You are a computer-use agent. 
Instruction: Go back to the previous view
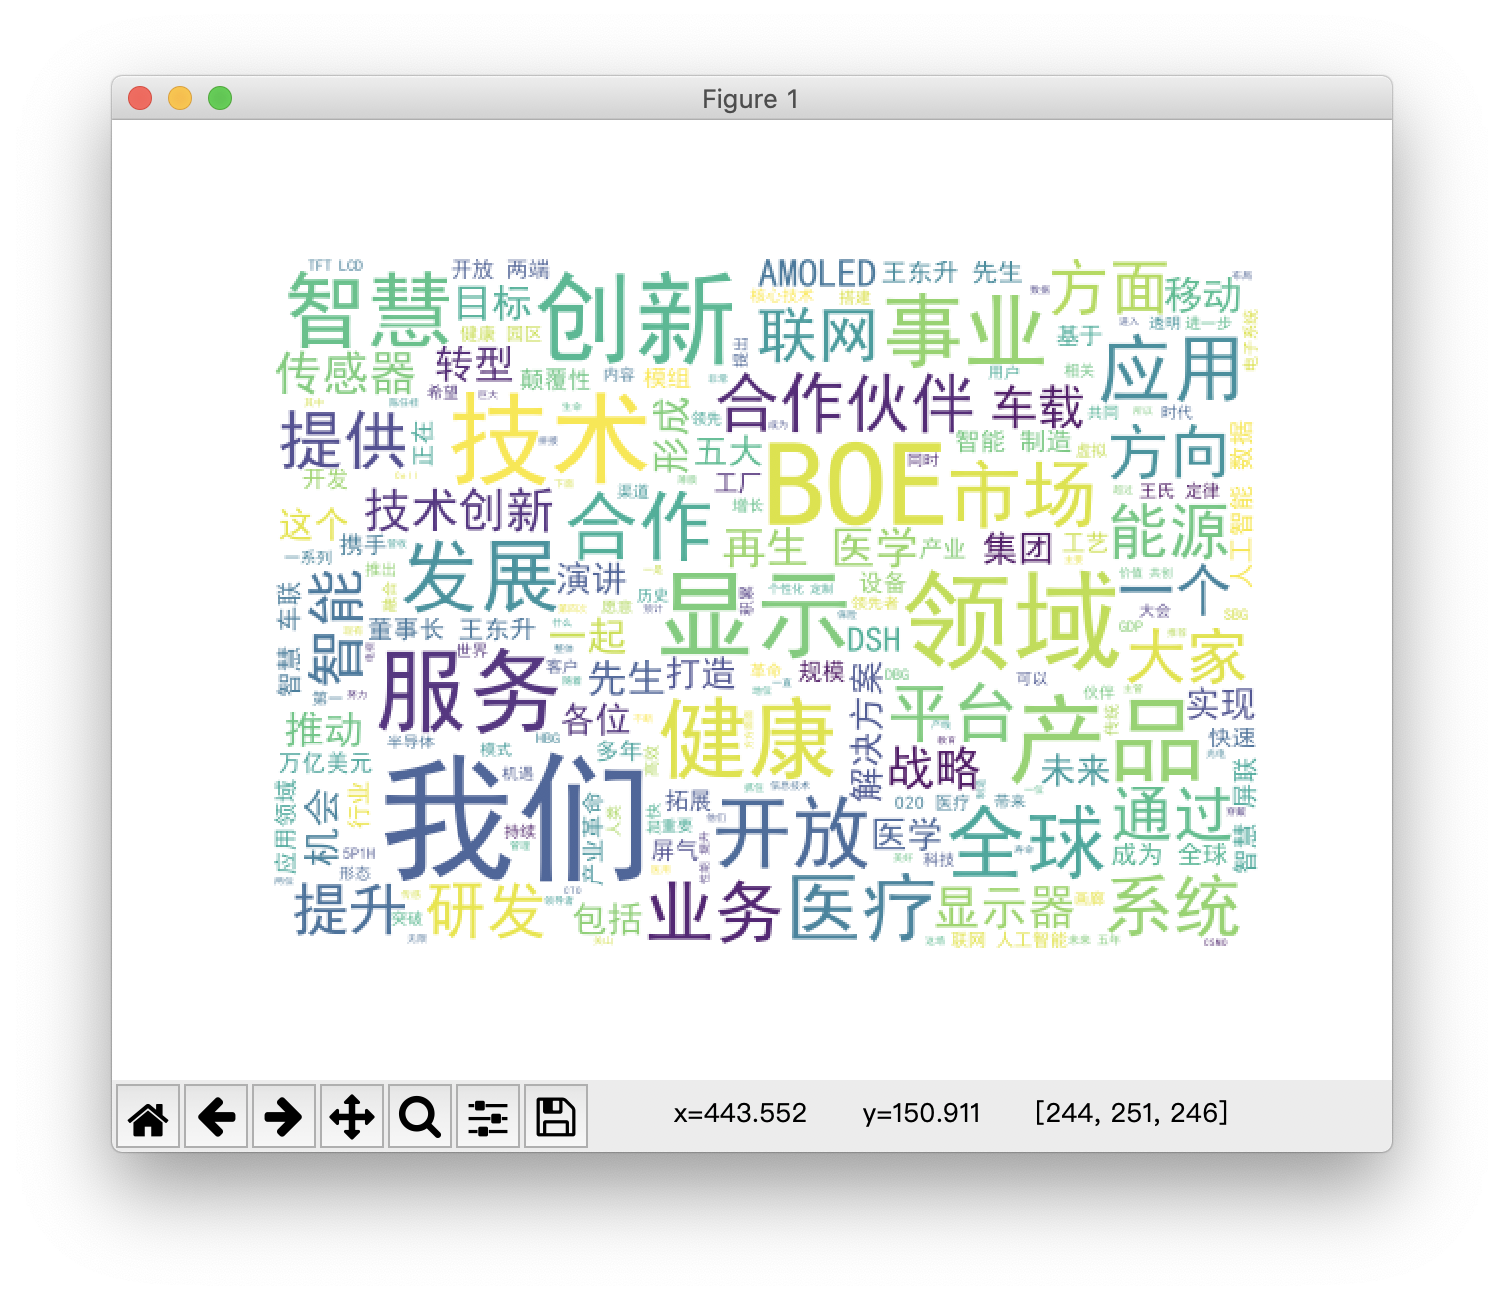coord(216,1116)
